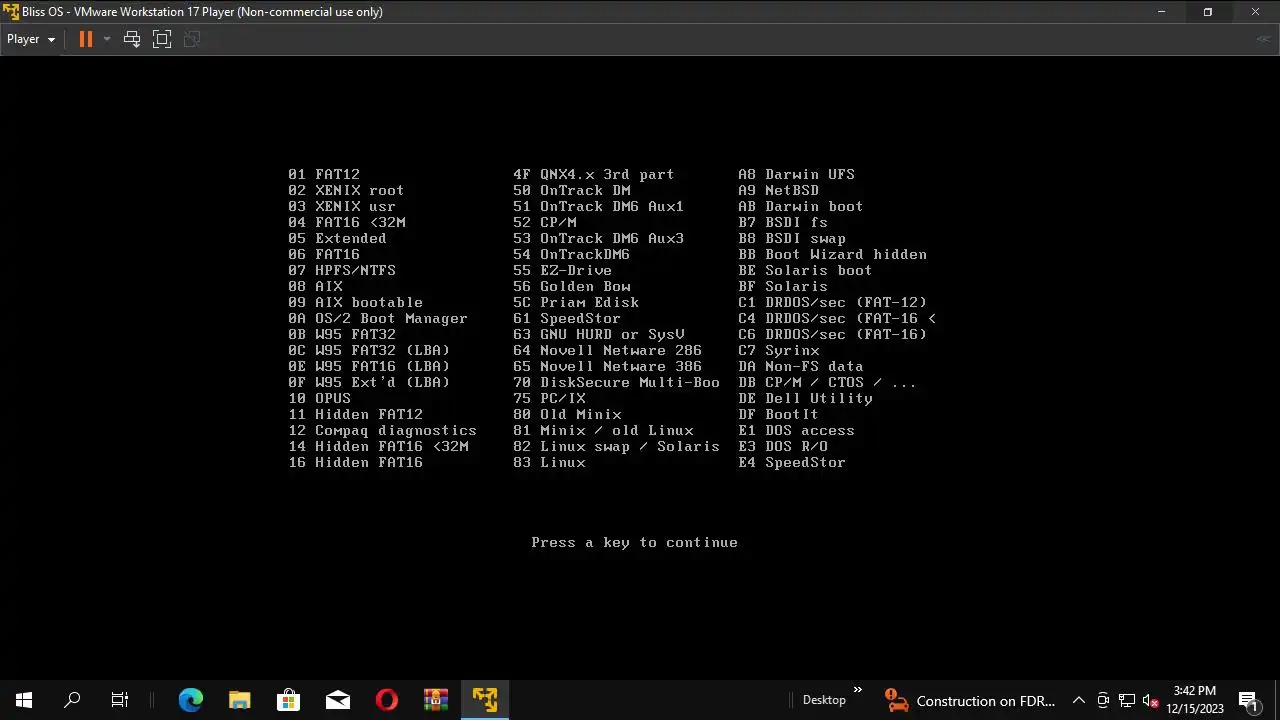Screen dimensions: 1280x720
Task: Click the 'A8 Darwin UFS' entry
Action: point(796,174)
